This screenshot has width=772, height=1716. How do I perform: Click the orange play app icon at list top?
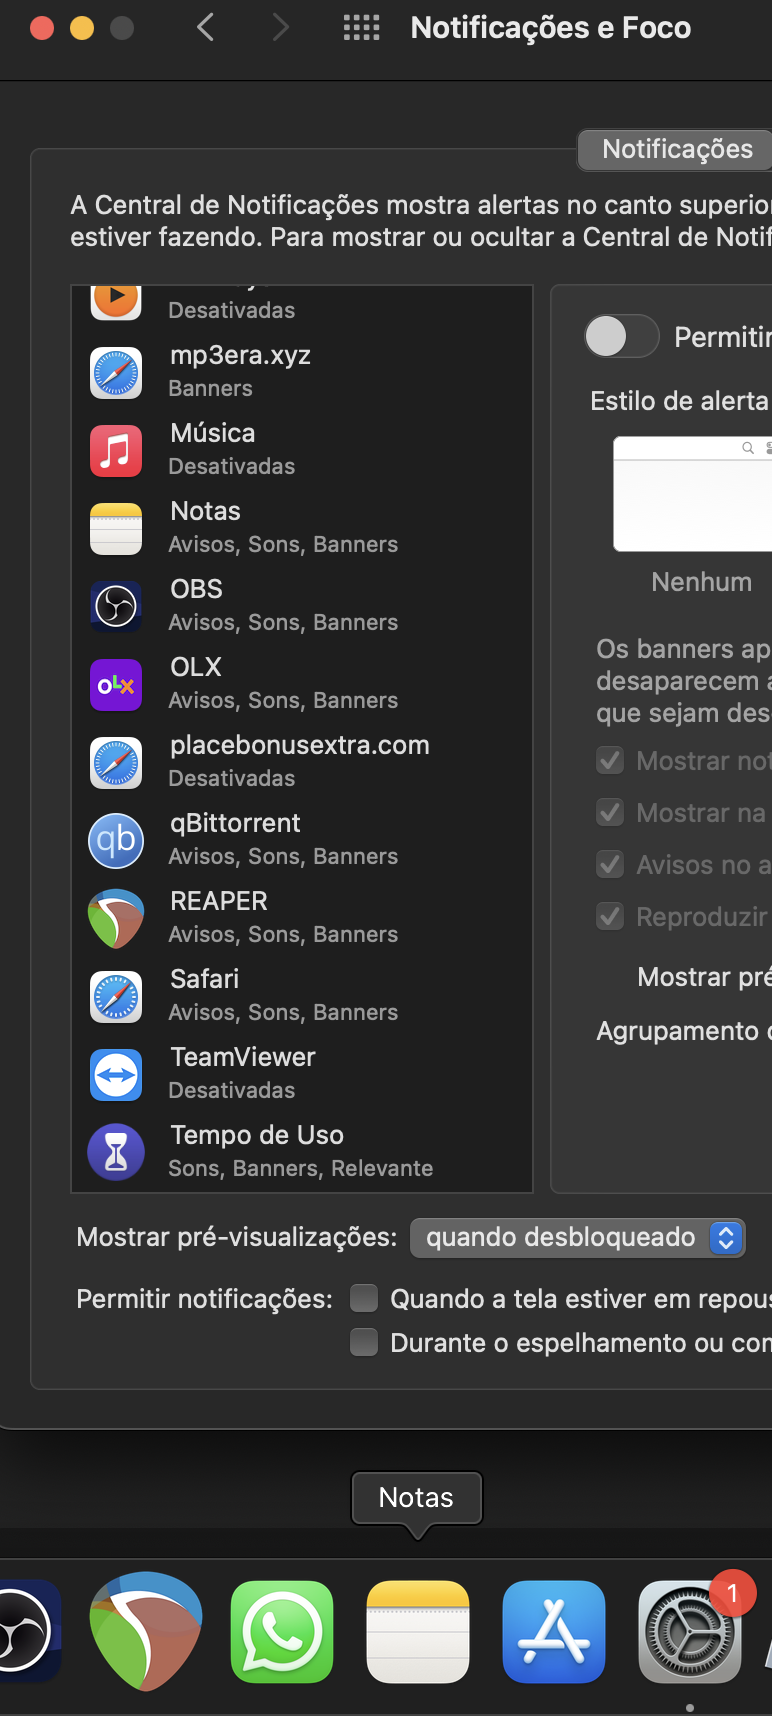coord(116,301)
